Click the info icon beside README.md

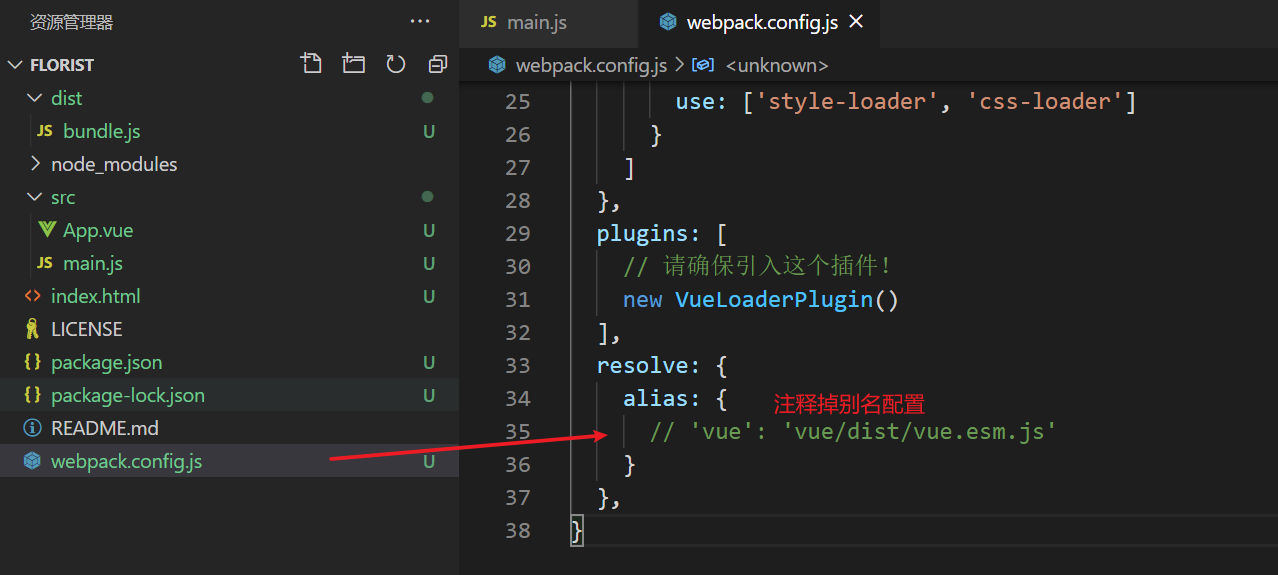[32, 428]
